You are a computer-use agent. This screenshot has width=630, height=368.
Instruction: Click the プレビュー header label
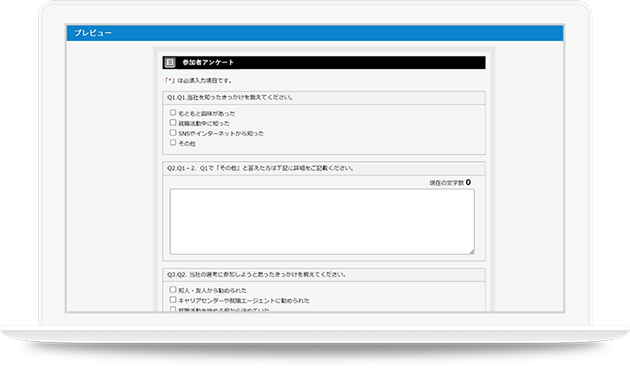point(93,33)
